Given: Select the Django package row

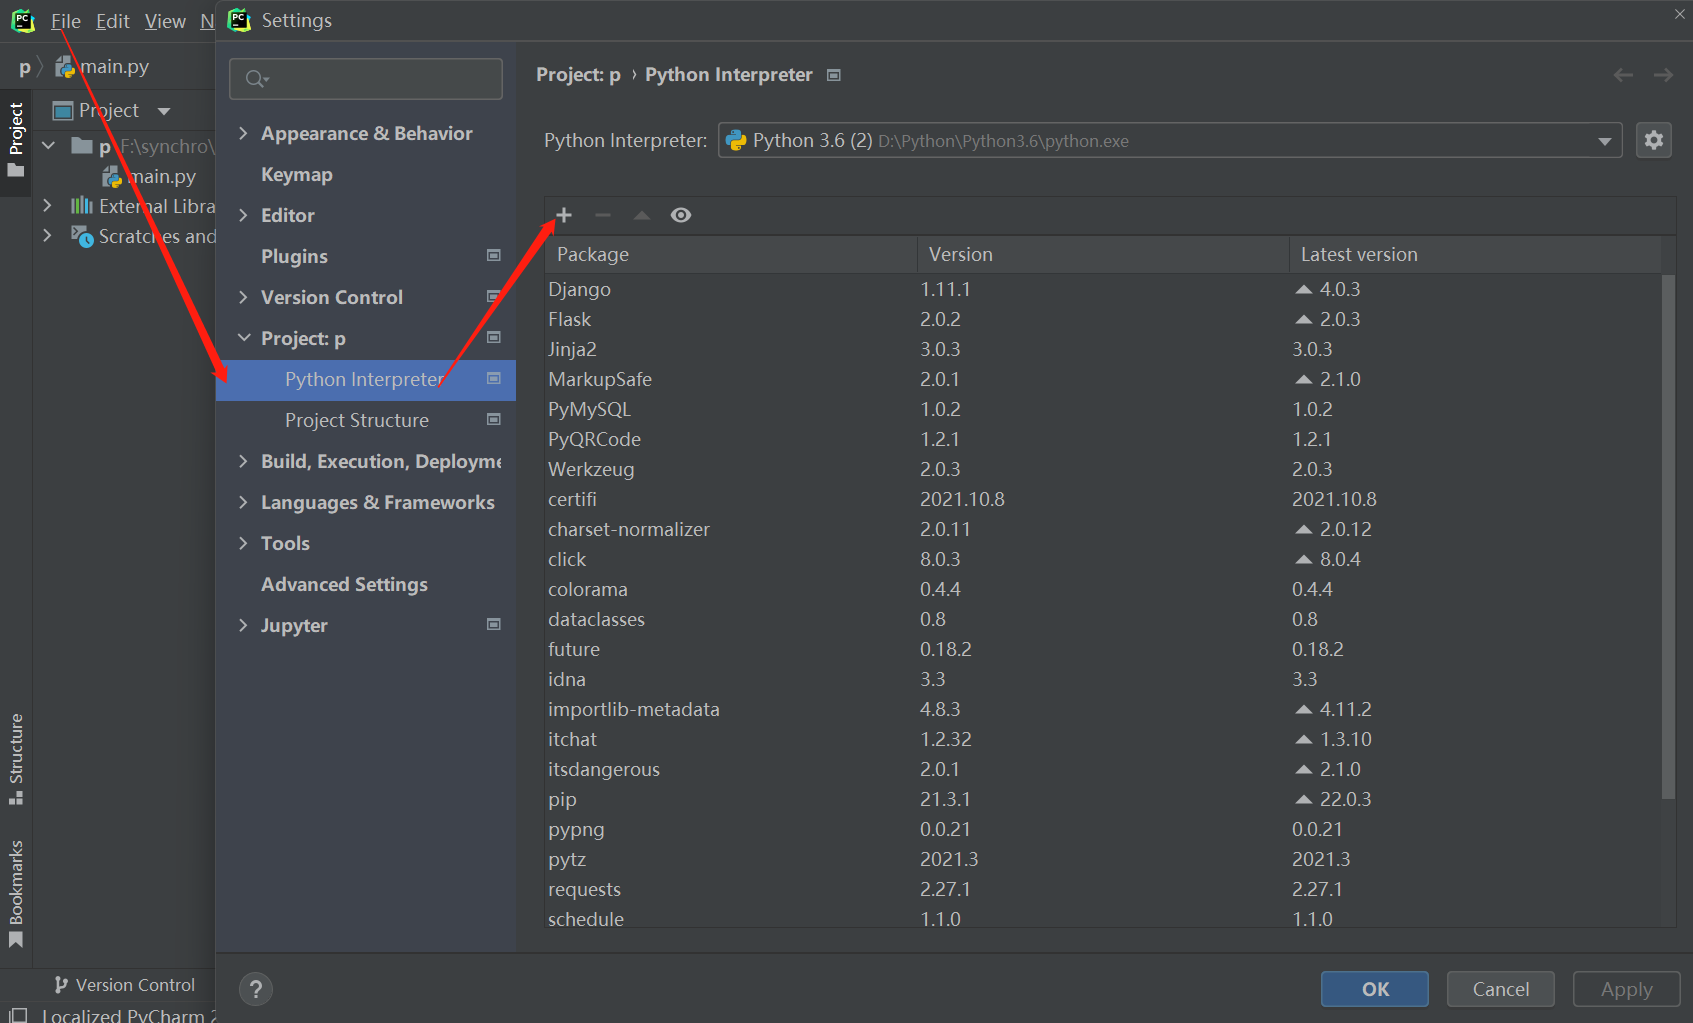Looking at the screenshot, I should 1103,289.
